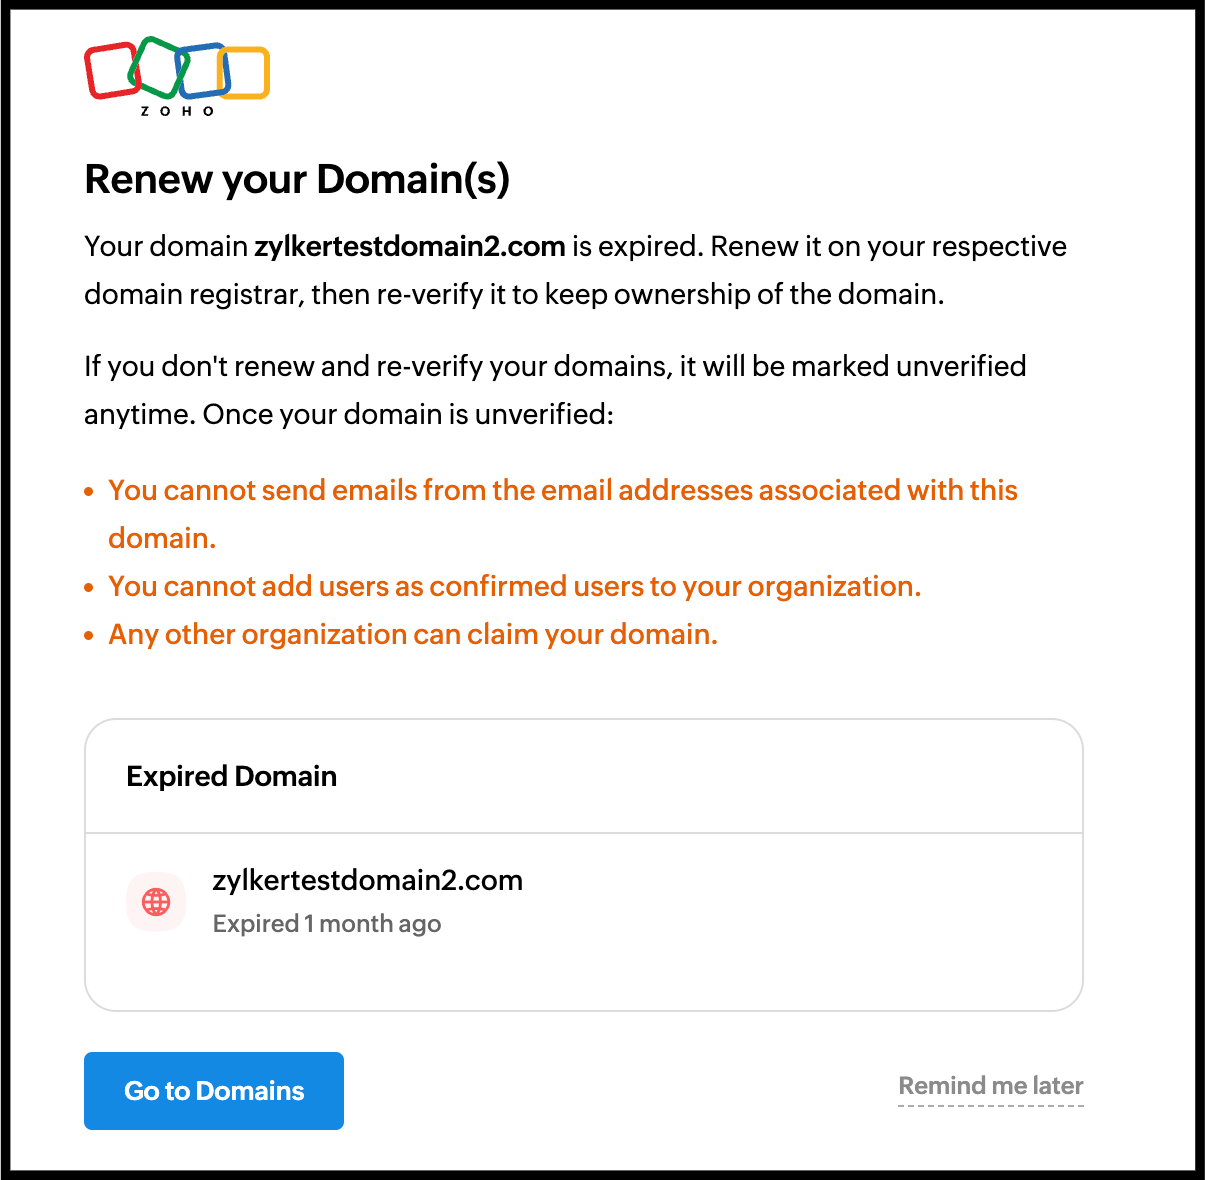Click zylkertestdomain2.com in the Expired Domain card
Screen dimensions: 1208x1180
click(x=367, y=881)
